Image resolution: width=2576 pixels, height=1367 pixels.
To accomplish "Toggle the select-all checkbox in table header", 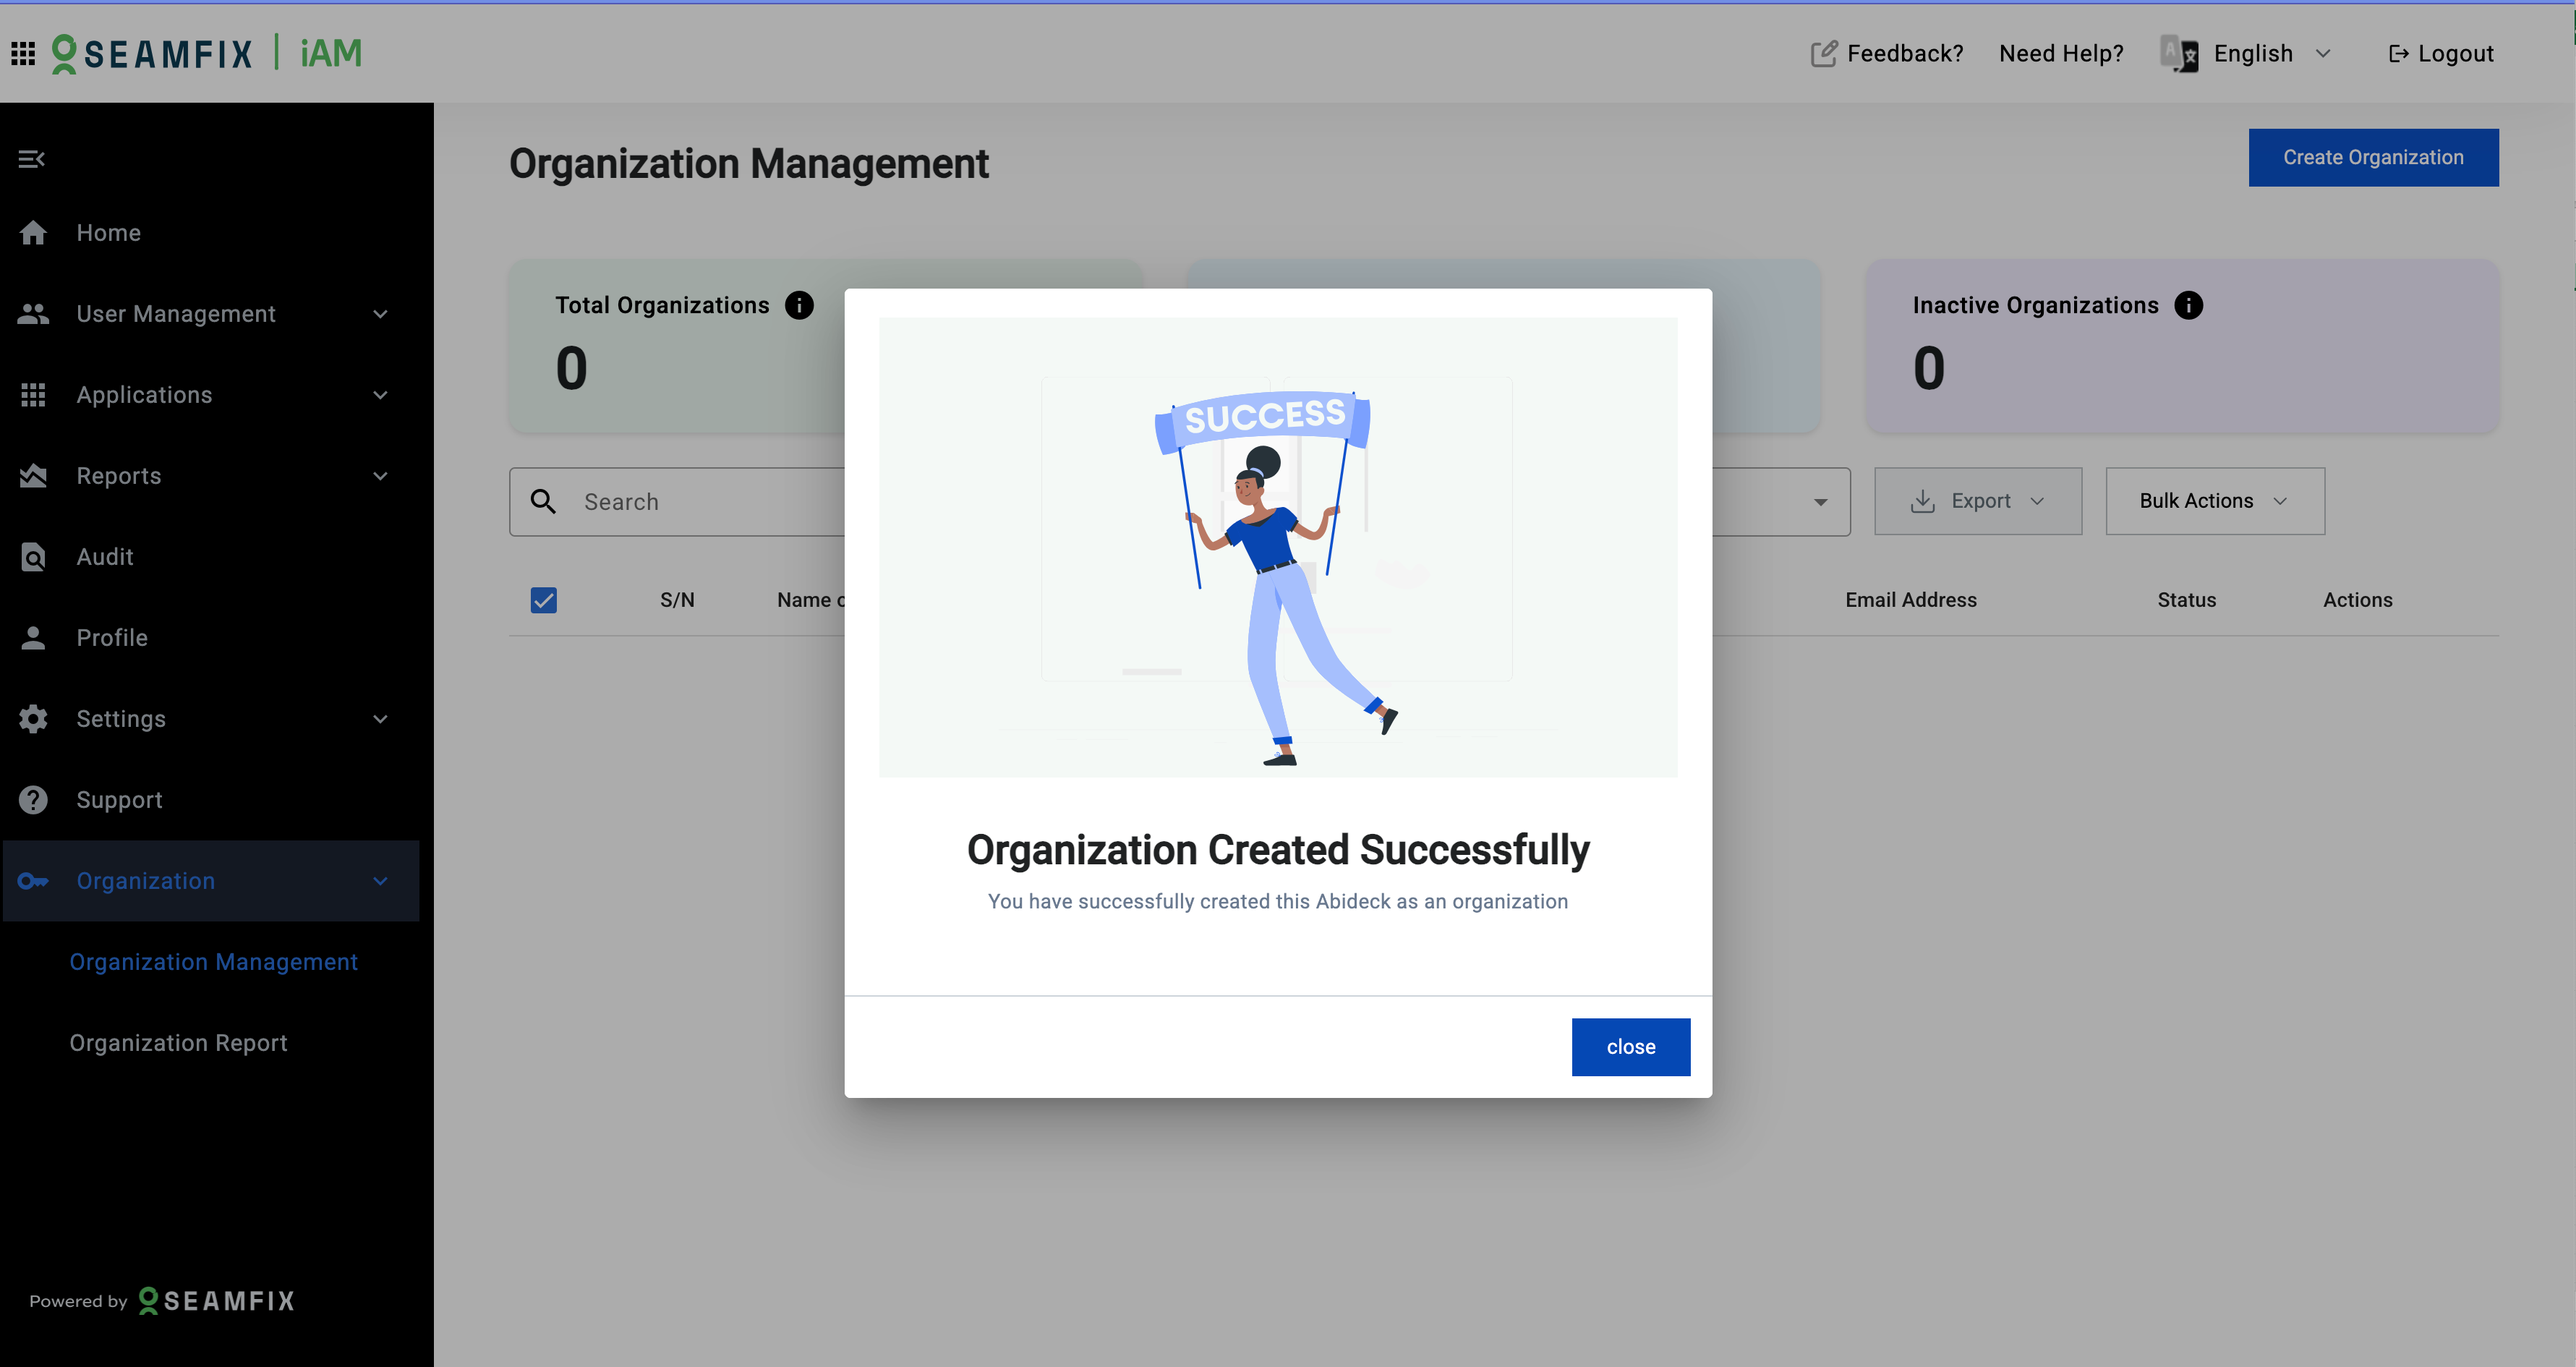I will point(544,600).
